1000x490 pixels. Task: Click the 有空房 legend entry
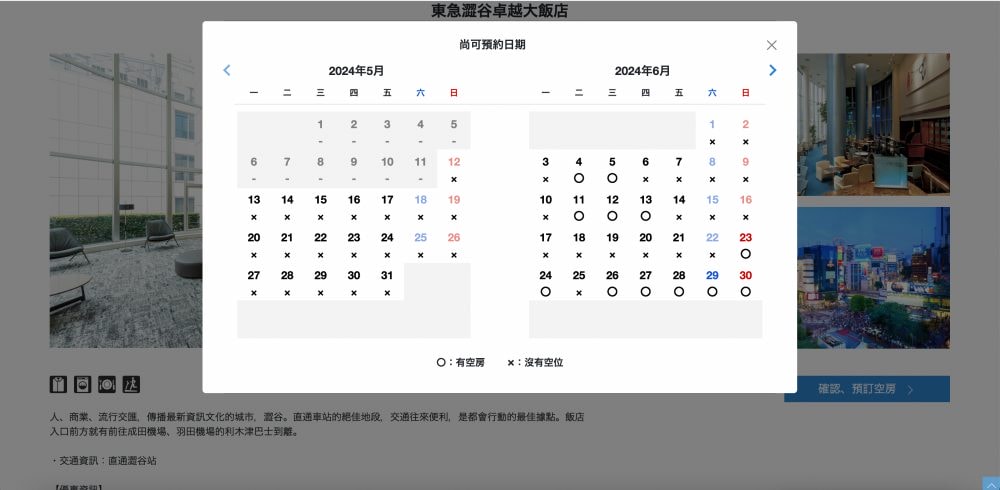coord(460,362)
